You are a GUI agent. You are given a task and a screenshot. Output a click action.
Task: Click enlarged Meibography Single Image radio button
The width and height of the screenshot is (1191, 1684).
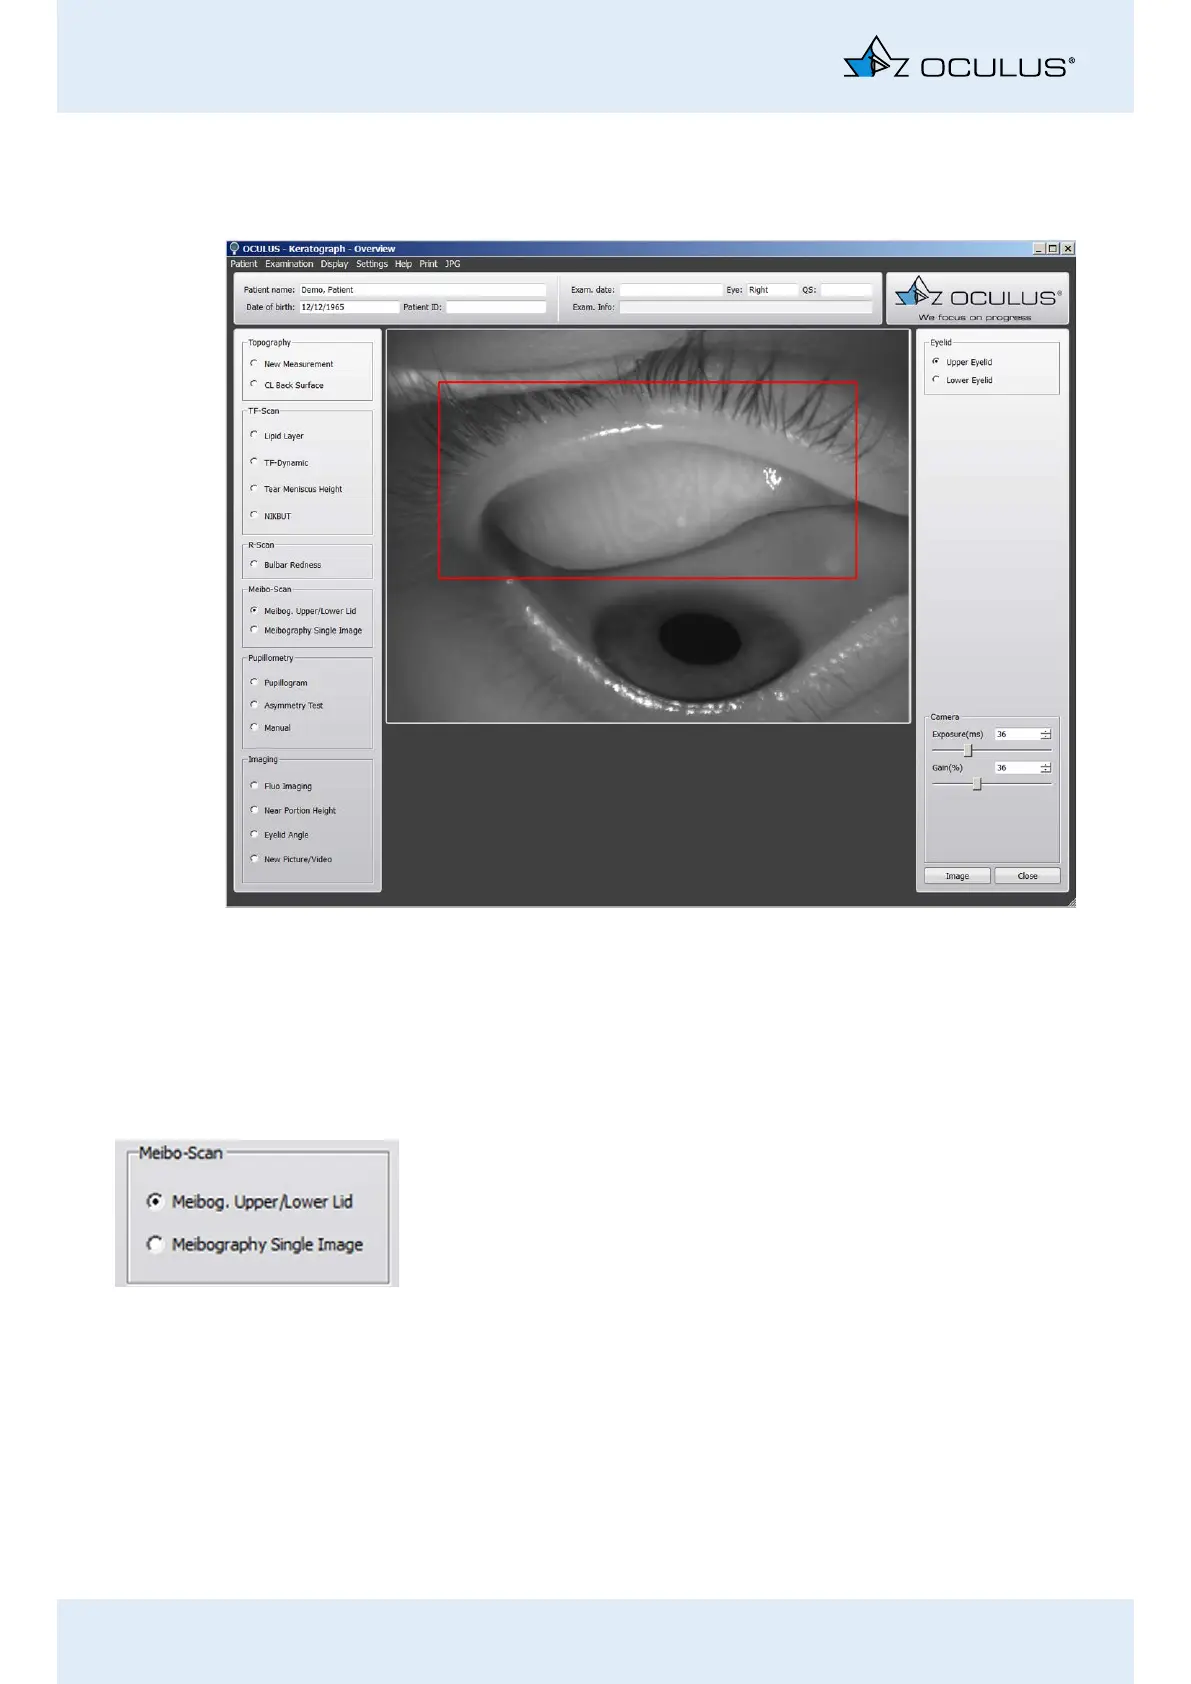pyautogui.click(x=155, y=1244)
